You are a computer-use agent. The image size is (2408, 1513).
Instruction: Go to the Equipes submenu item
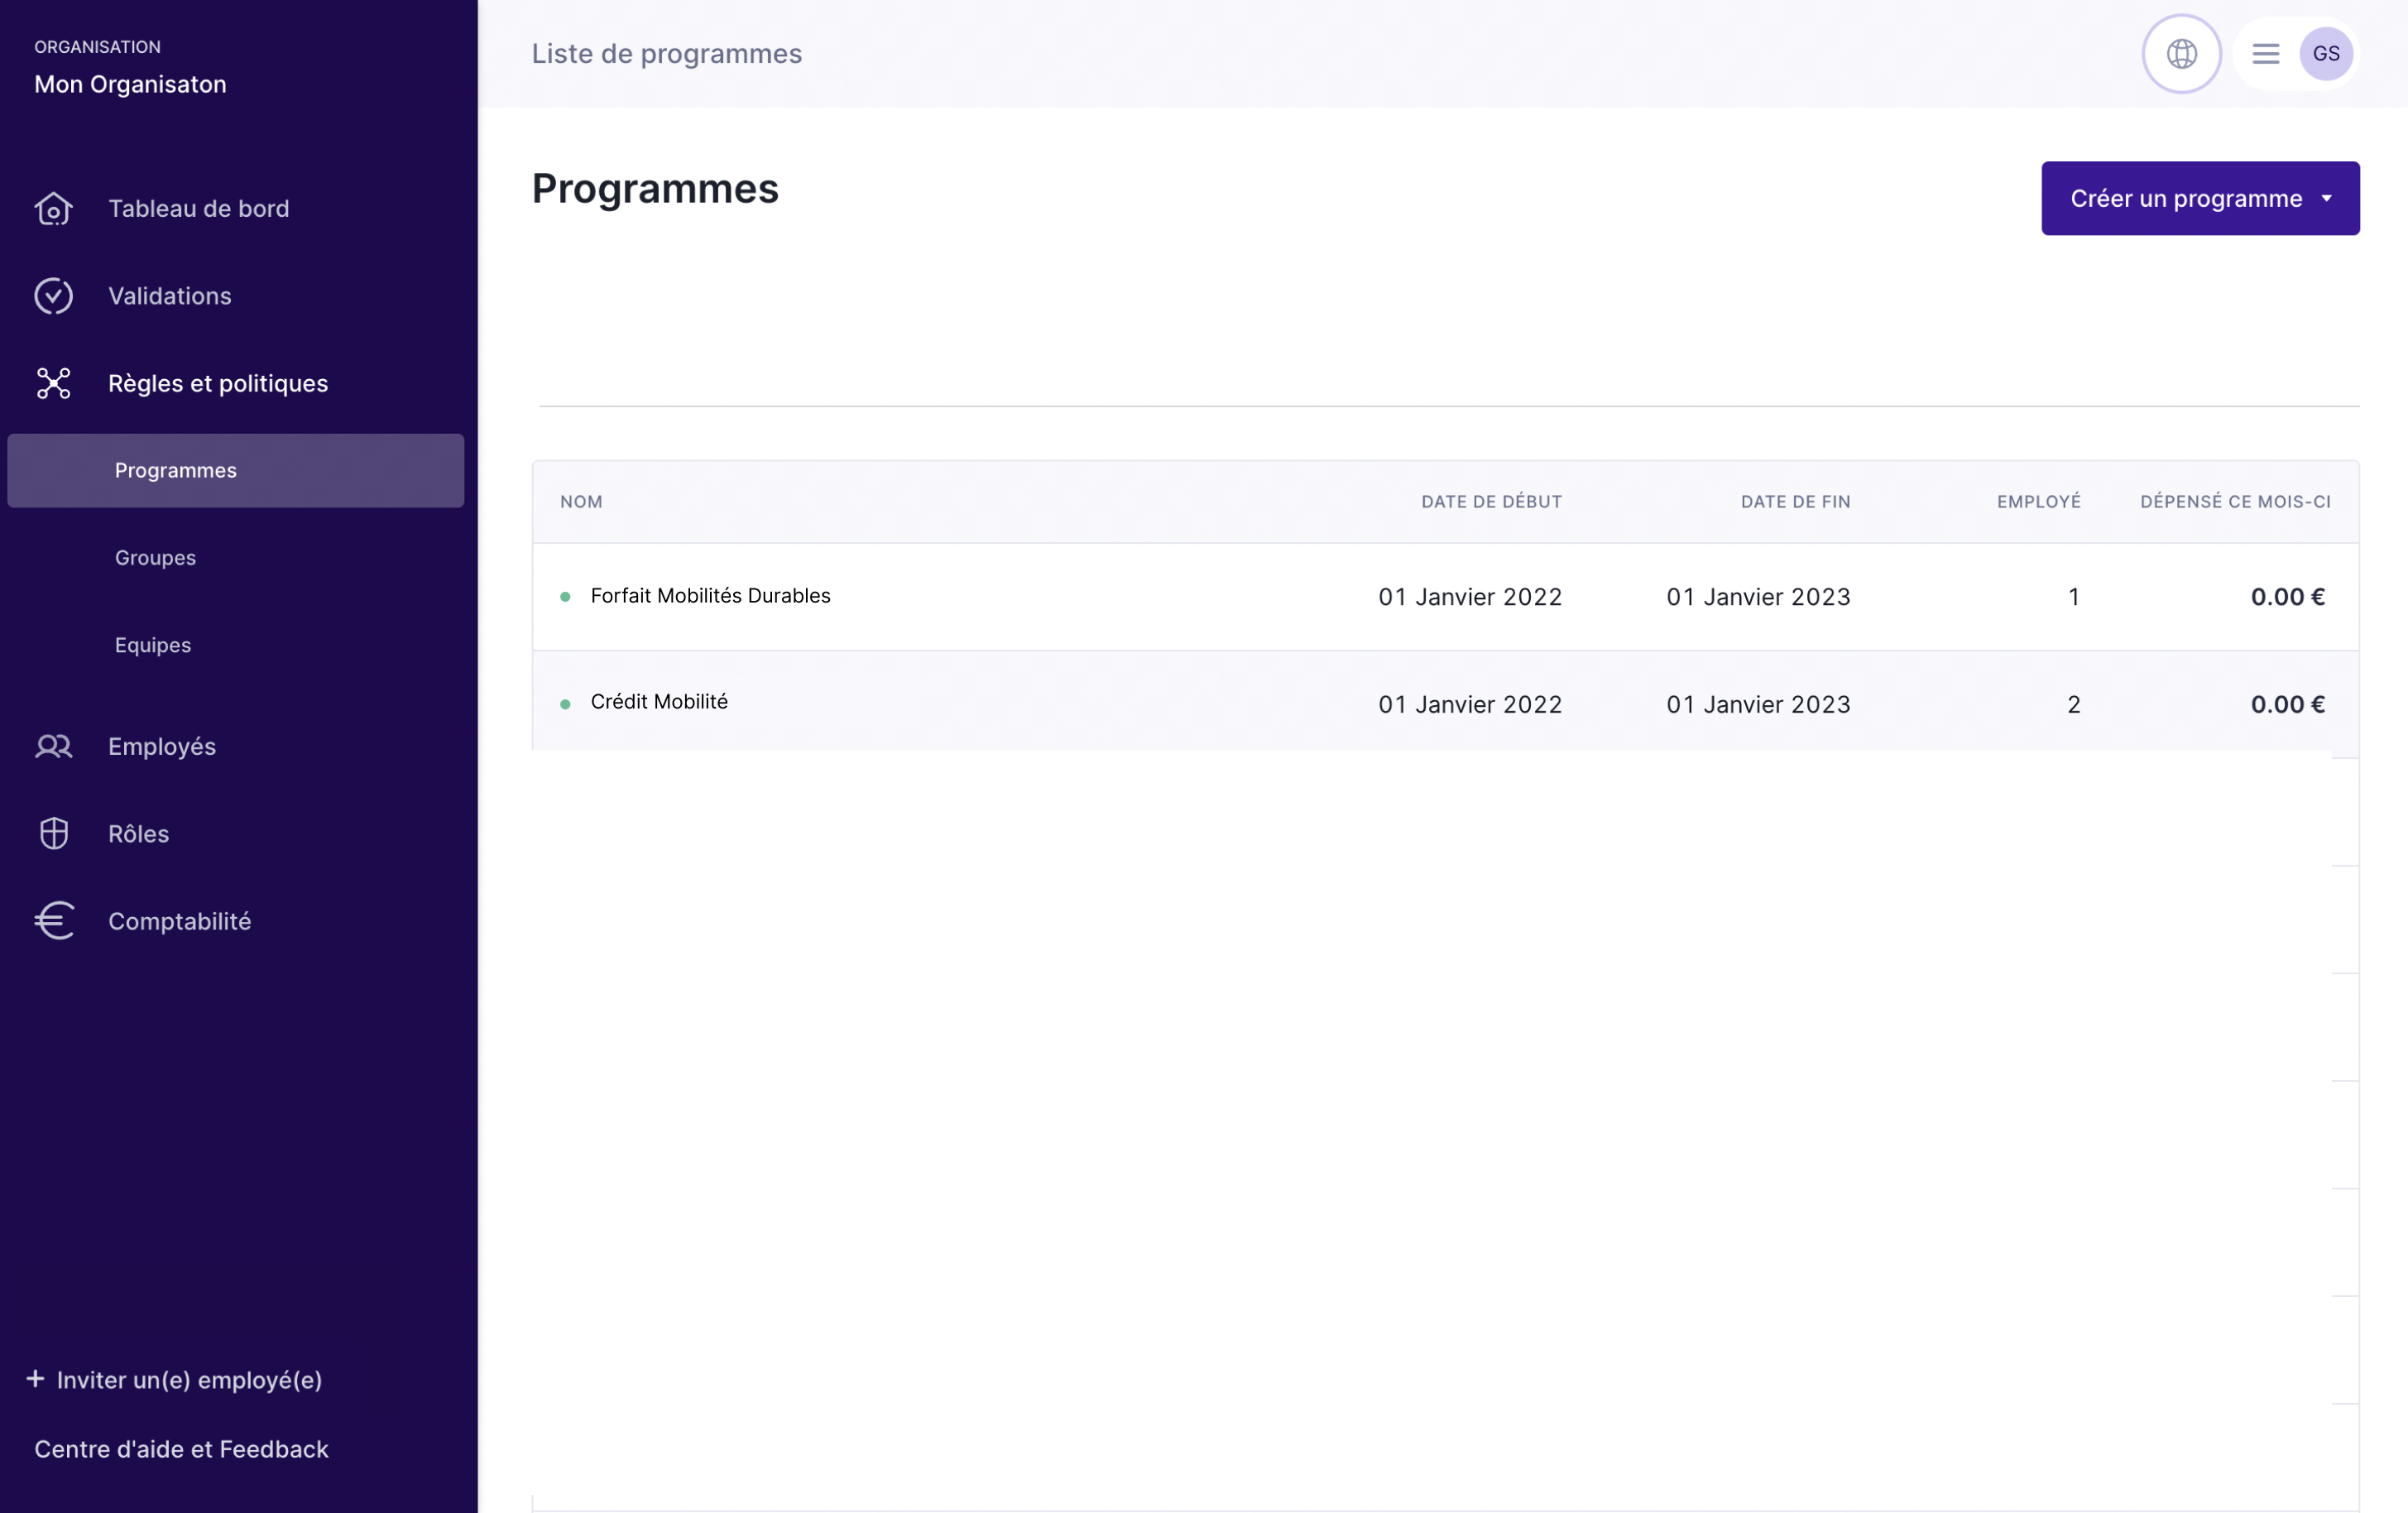pos(153,645)
